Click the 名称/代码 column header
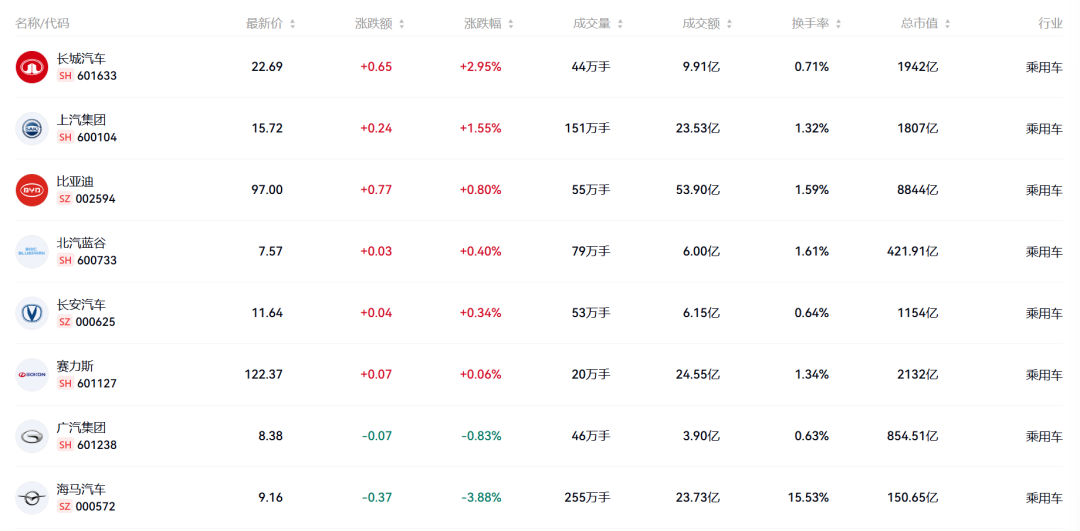Viewport: 1080px width, 531px height. pos(42,23)
